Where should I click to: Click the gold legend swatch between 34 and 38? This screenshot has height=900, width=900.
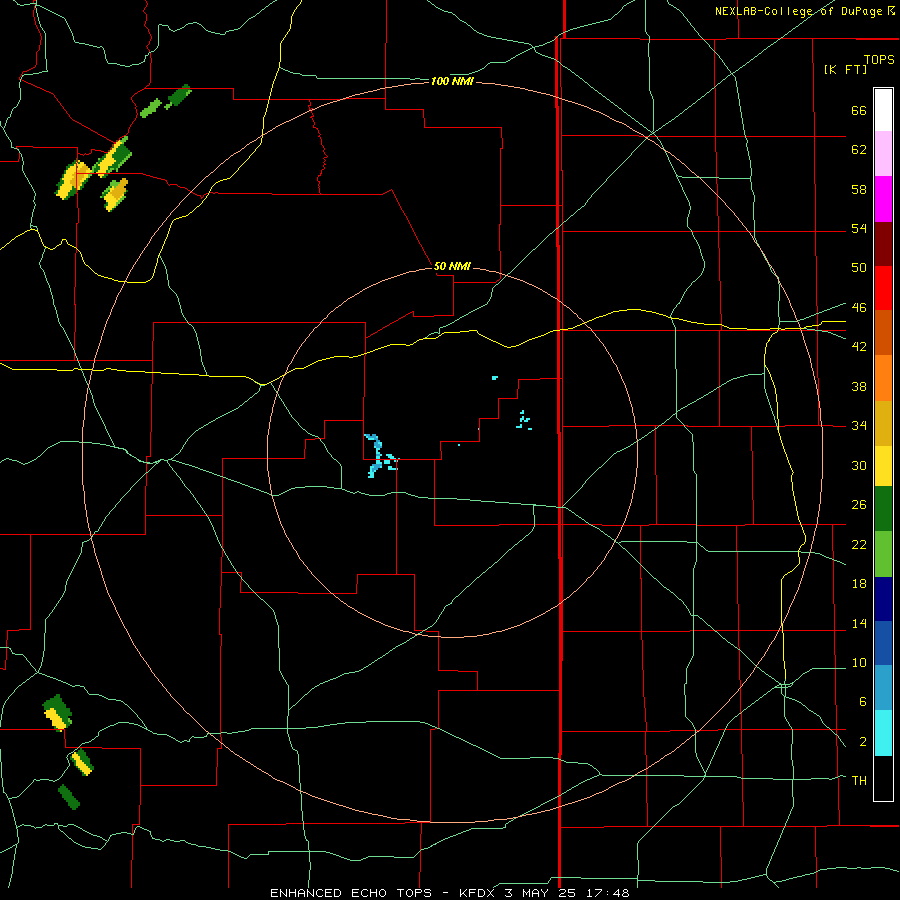883,423
